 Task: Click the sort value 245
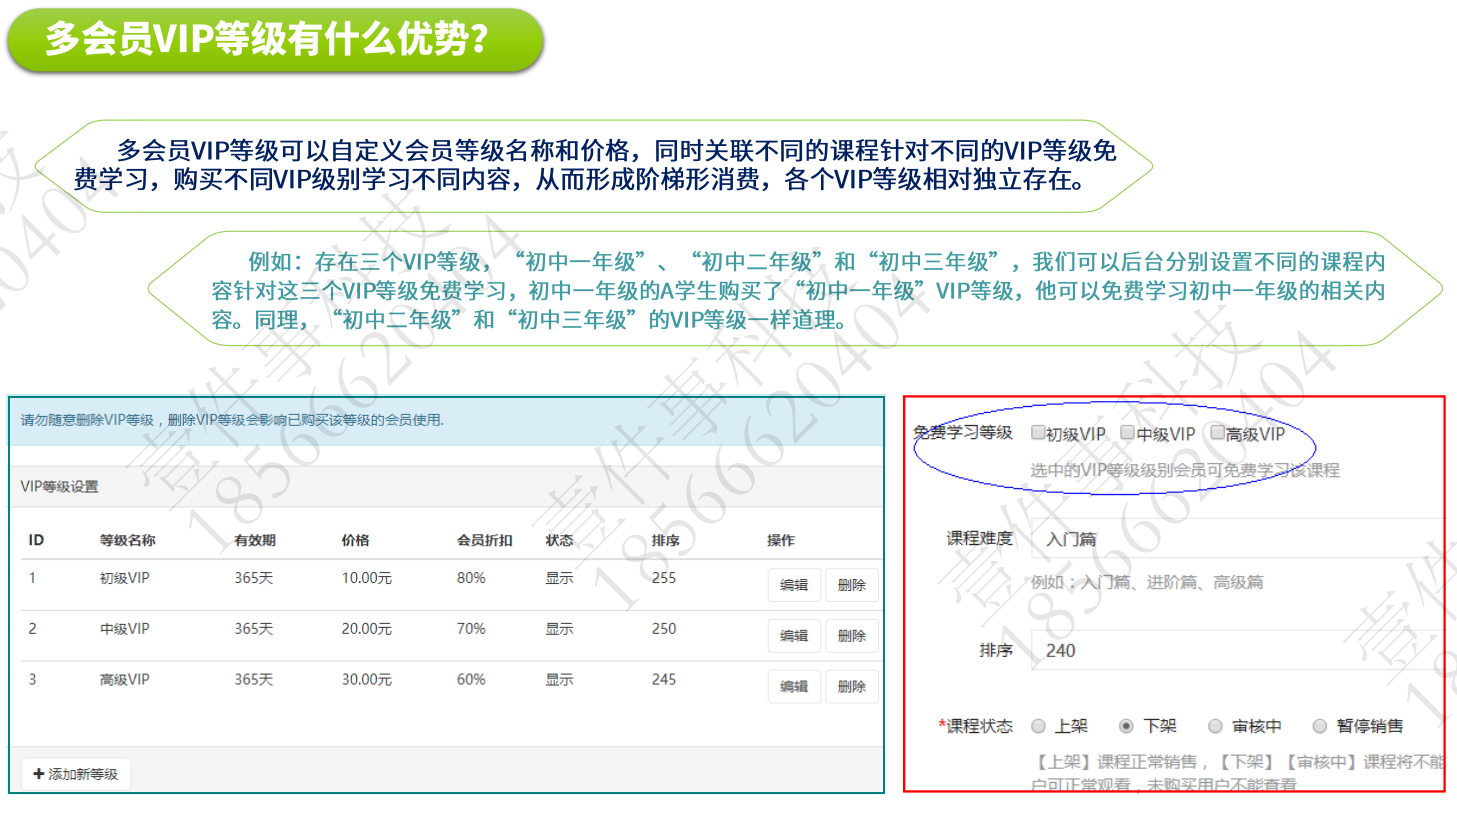click(x=664, y=679)
